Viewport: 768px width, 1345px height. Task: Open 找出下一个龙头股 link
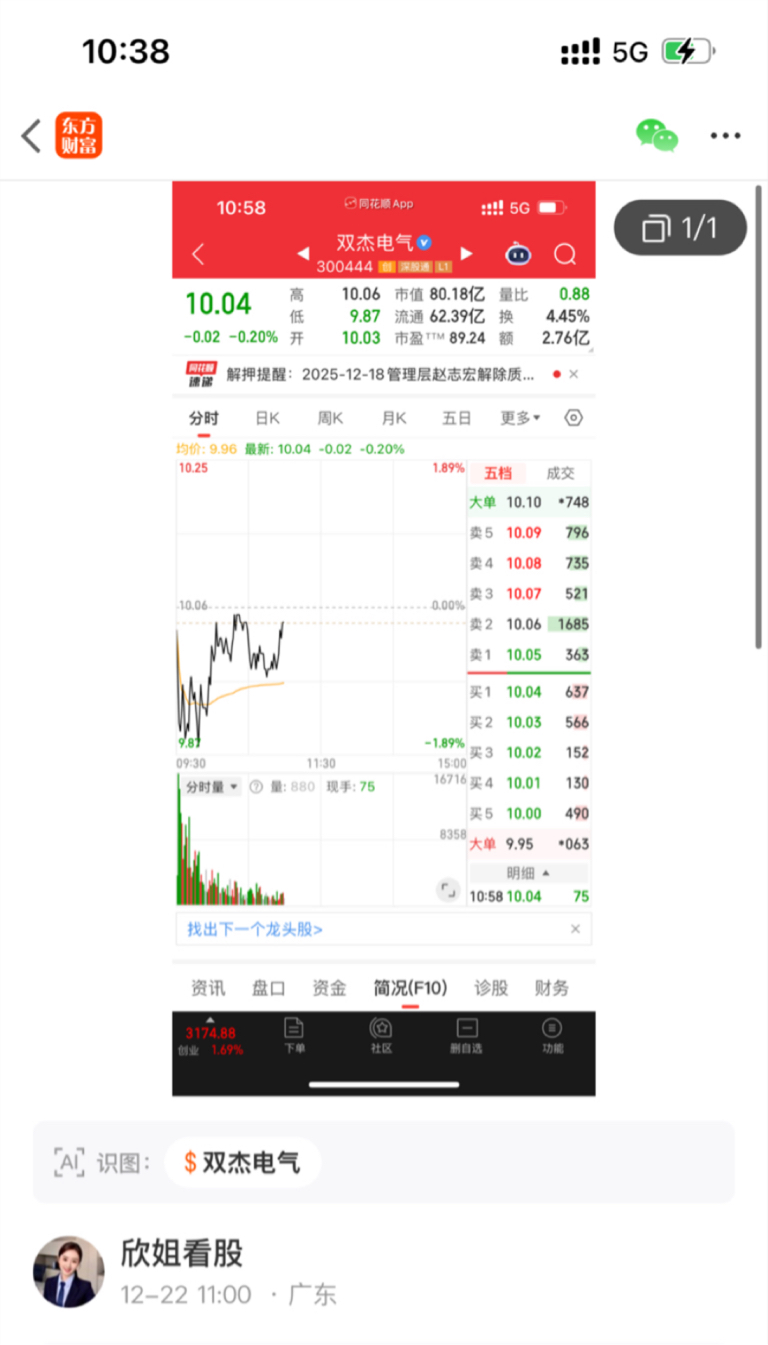(x=255, y=929)
